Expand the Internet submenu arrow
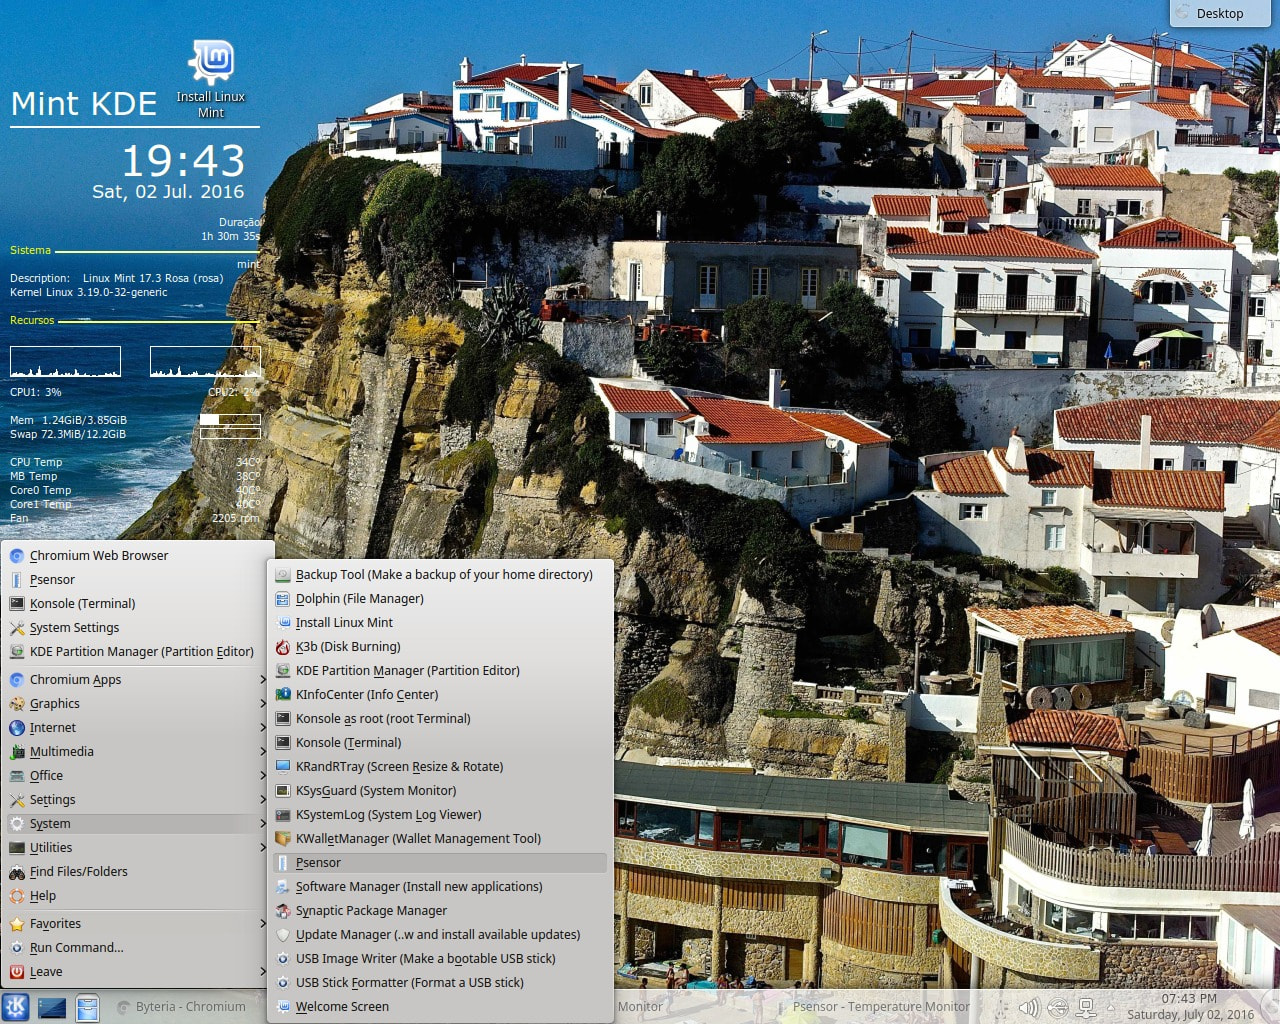This screenshot has width=1280, height=1024. [263, 728]
